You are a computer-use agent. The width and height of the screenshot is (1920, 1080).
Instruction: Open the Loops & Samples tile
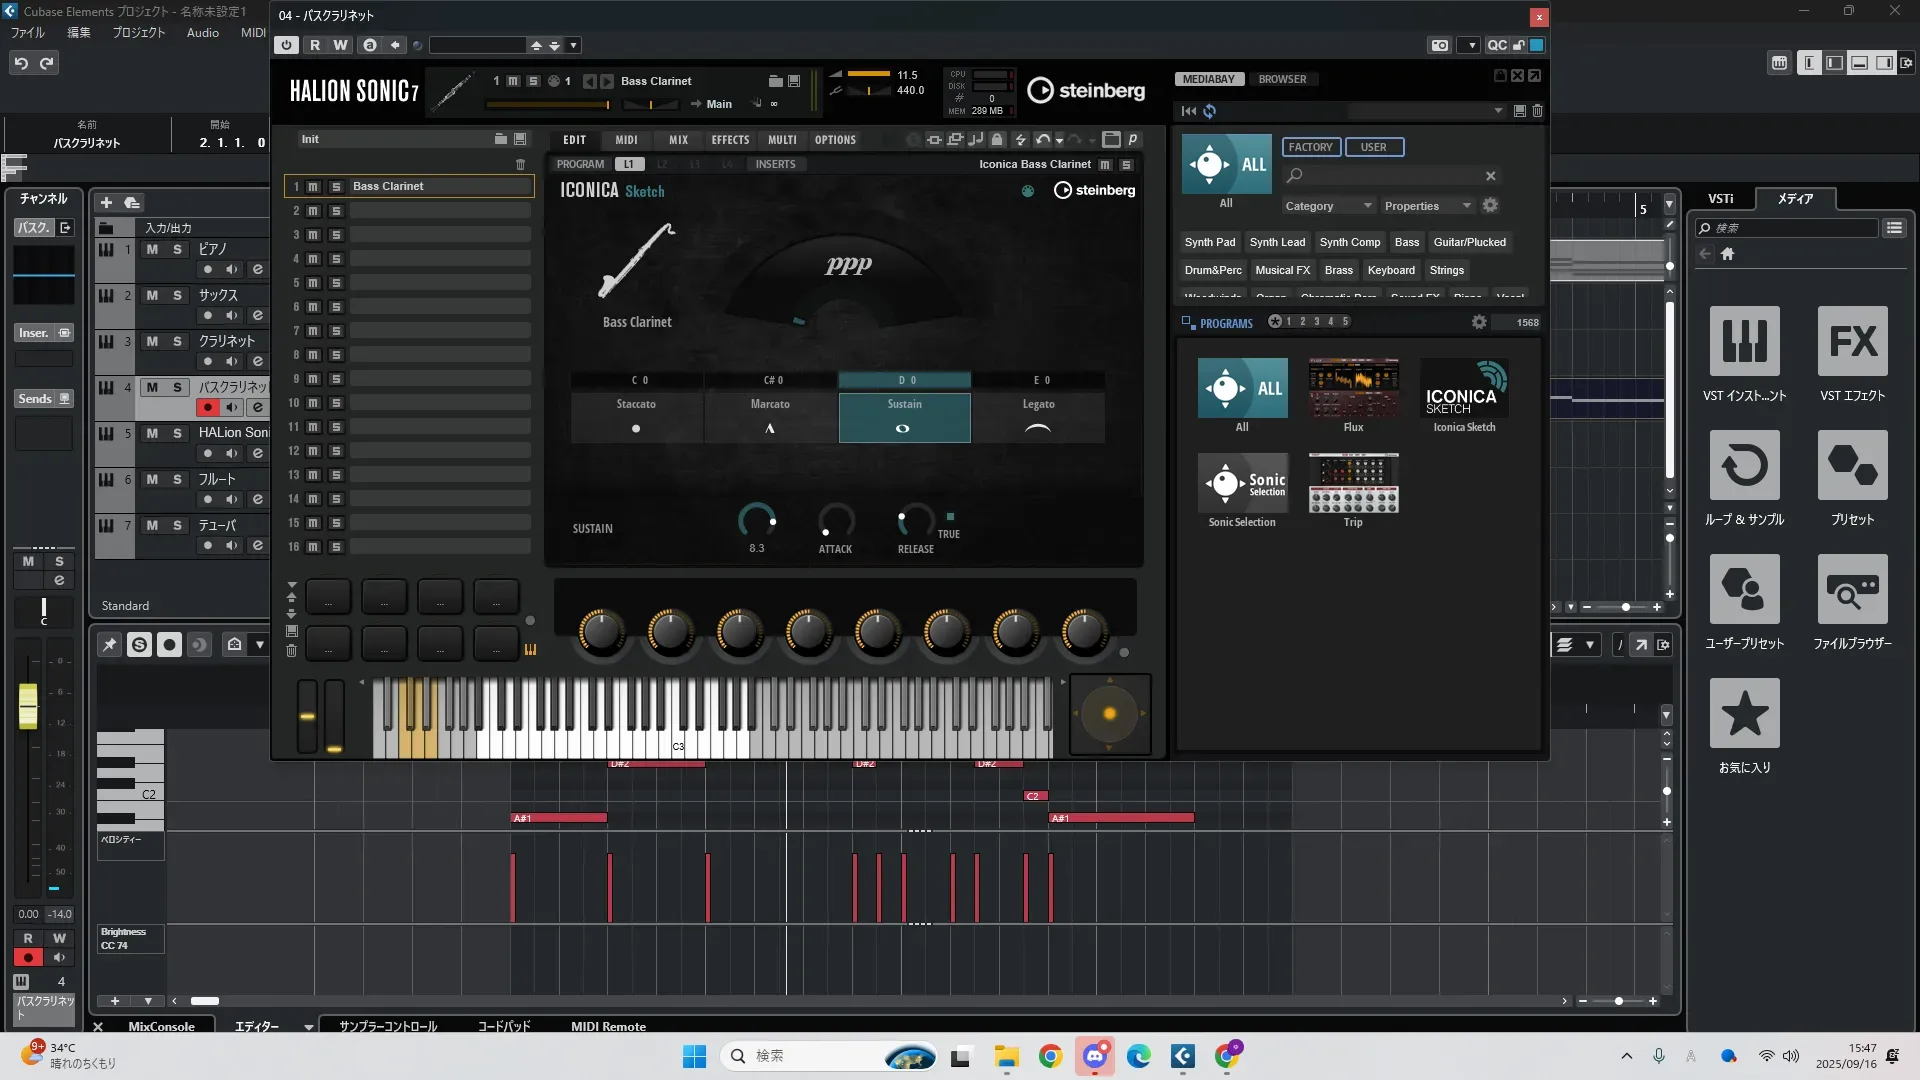[1744, 466]
